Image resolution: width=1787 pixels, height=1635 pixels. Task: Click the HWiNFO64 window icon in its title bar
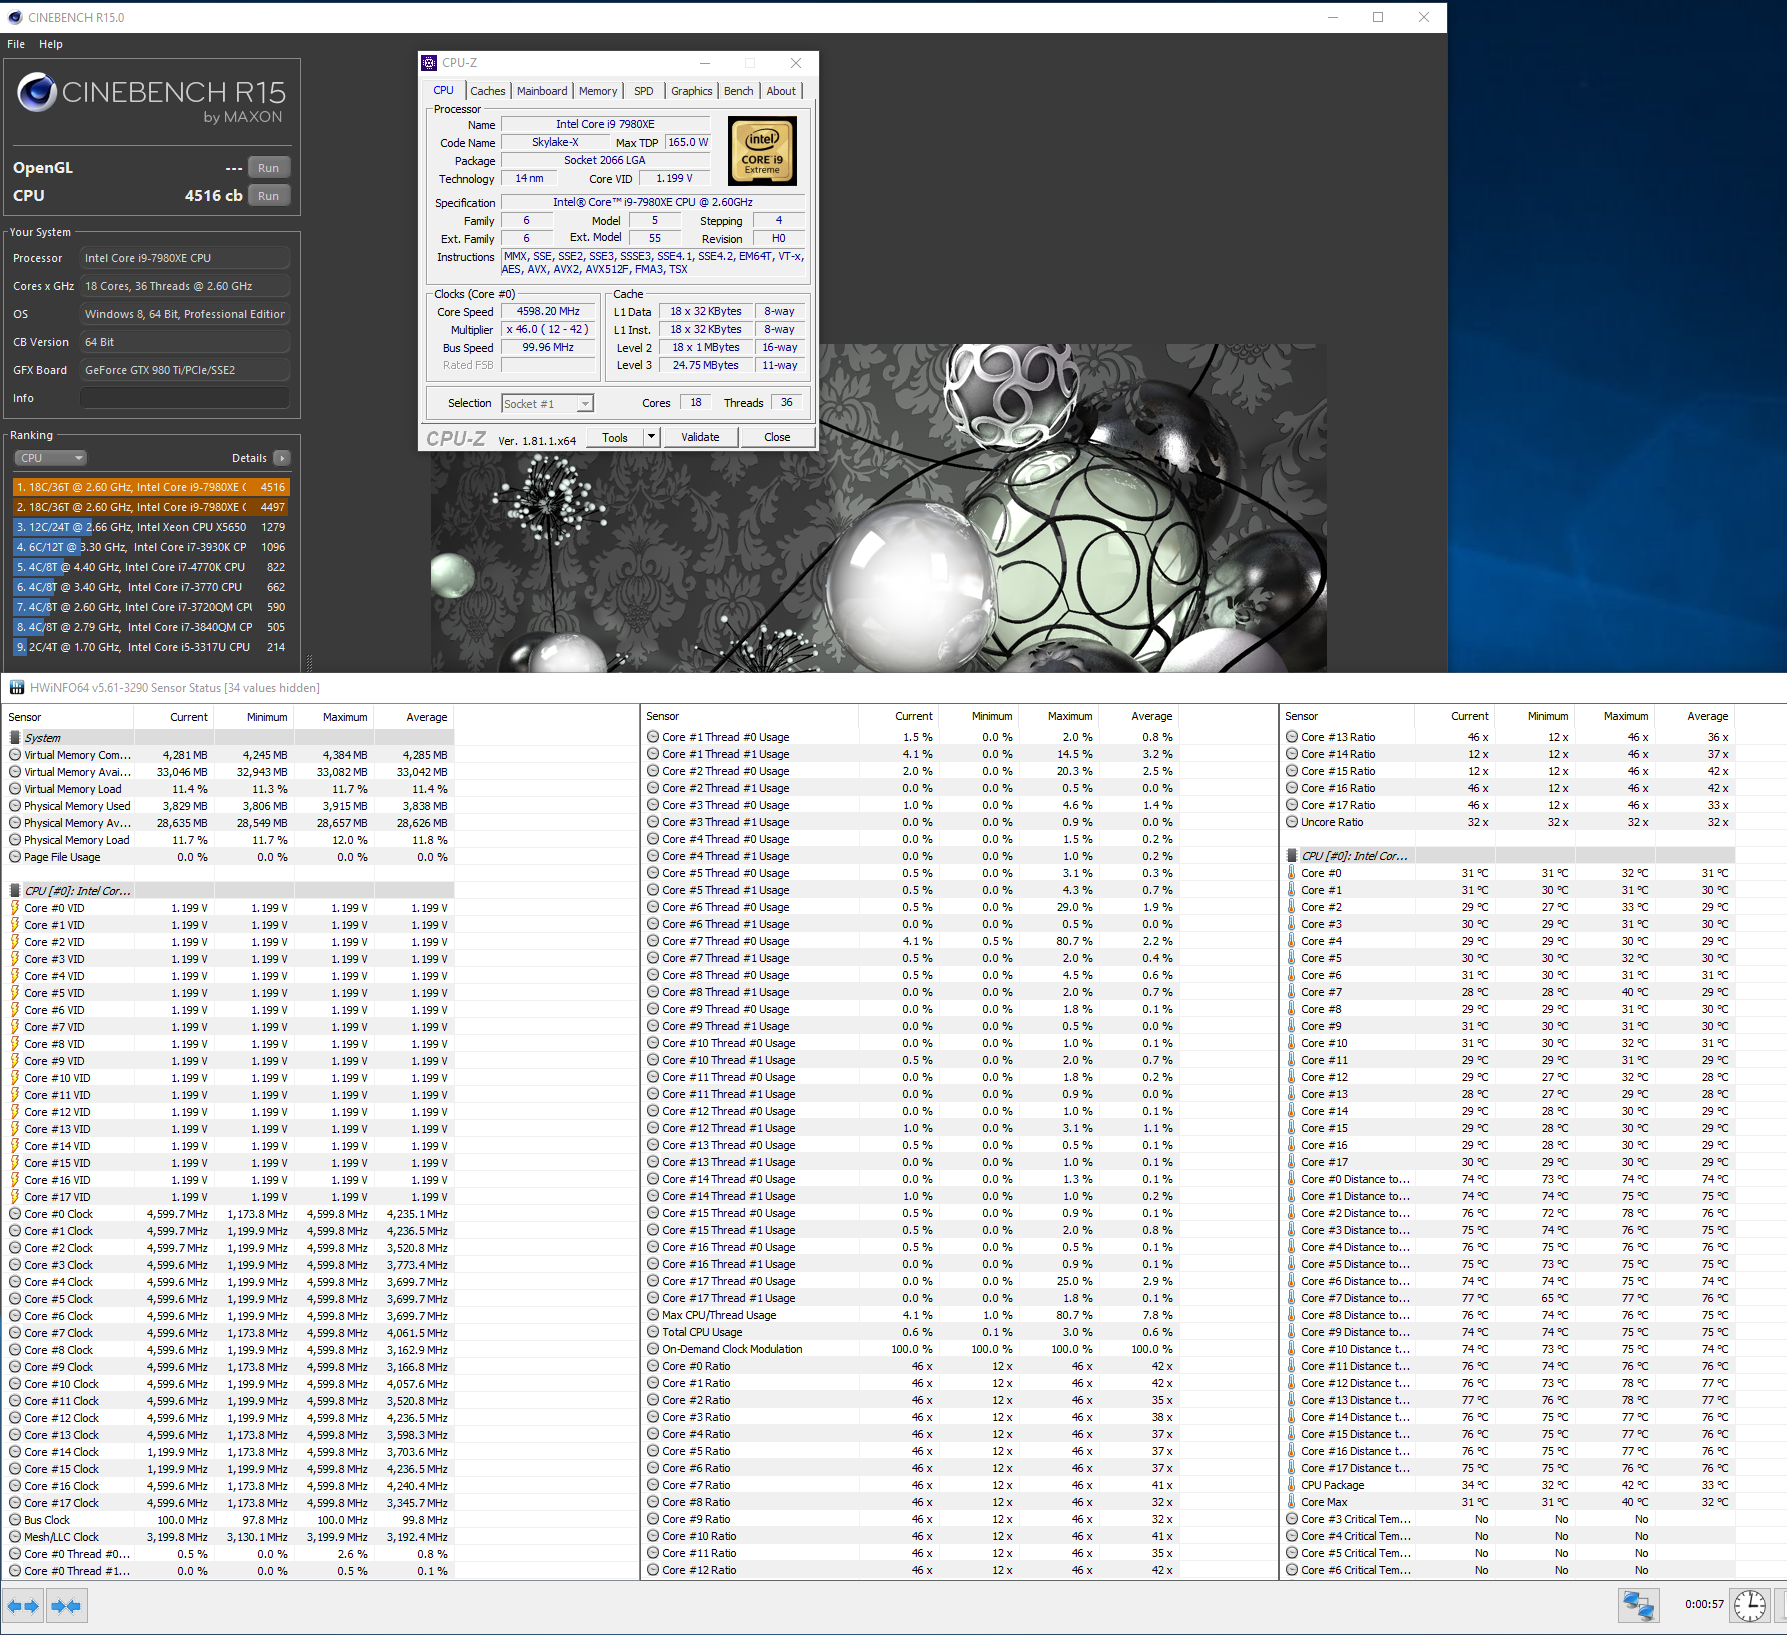click(16, 687)
